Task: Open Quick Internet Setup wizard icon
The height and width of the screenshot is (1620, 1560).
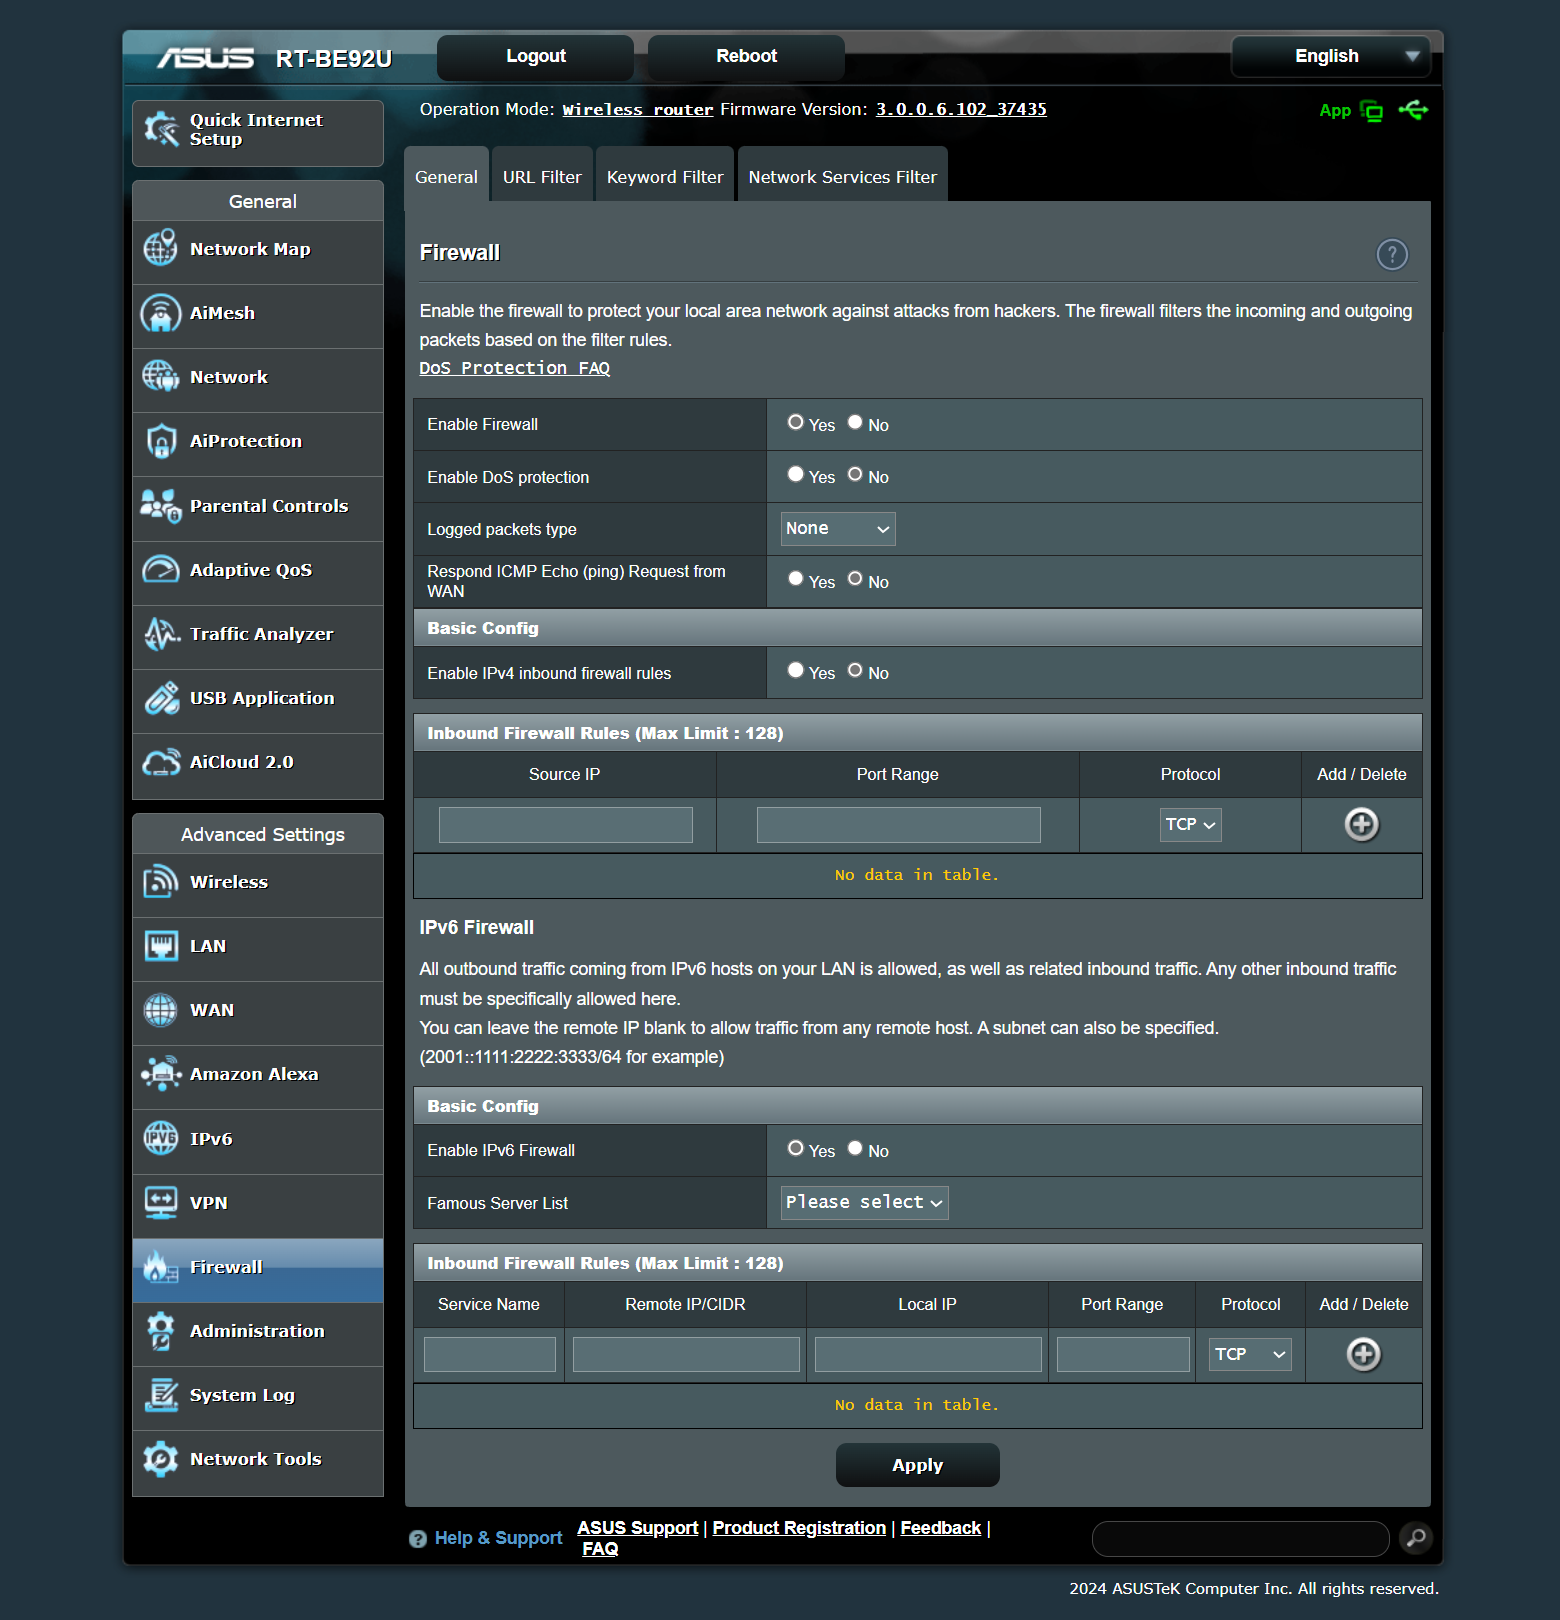Action: click(x=161, y=129)
